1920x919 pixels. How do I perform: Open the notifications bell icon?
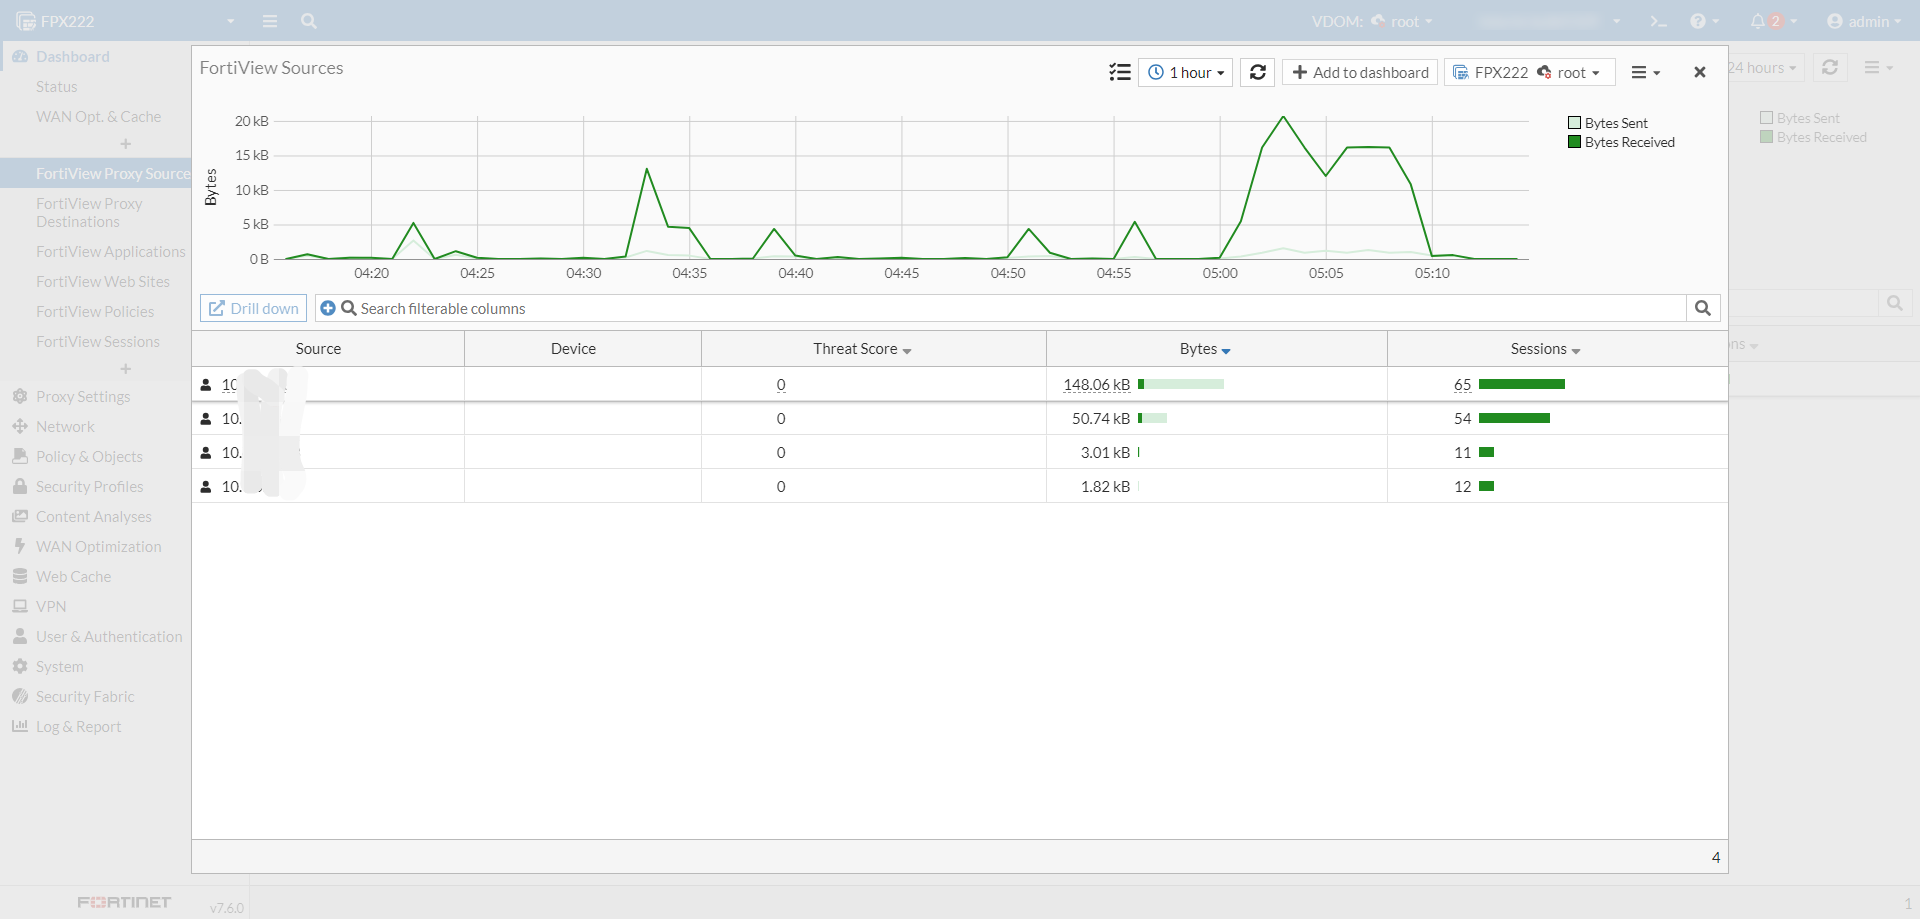(x=1757, y=21)
